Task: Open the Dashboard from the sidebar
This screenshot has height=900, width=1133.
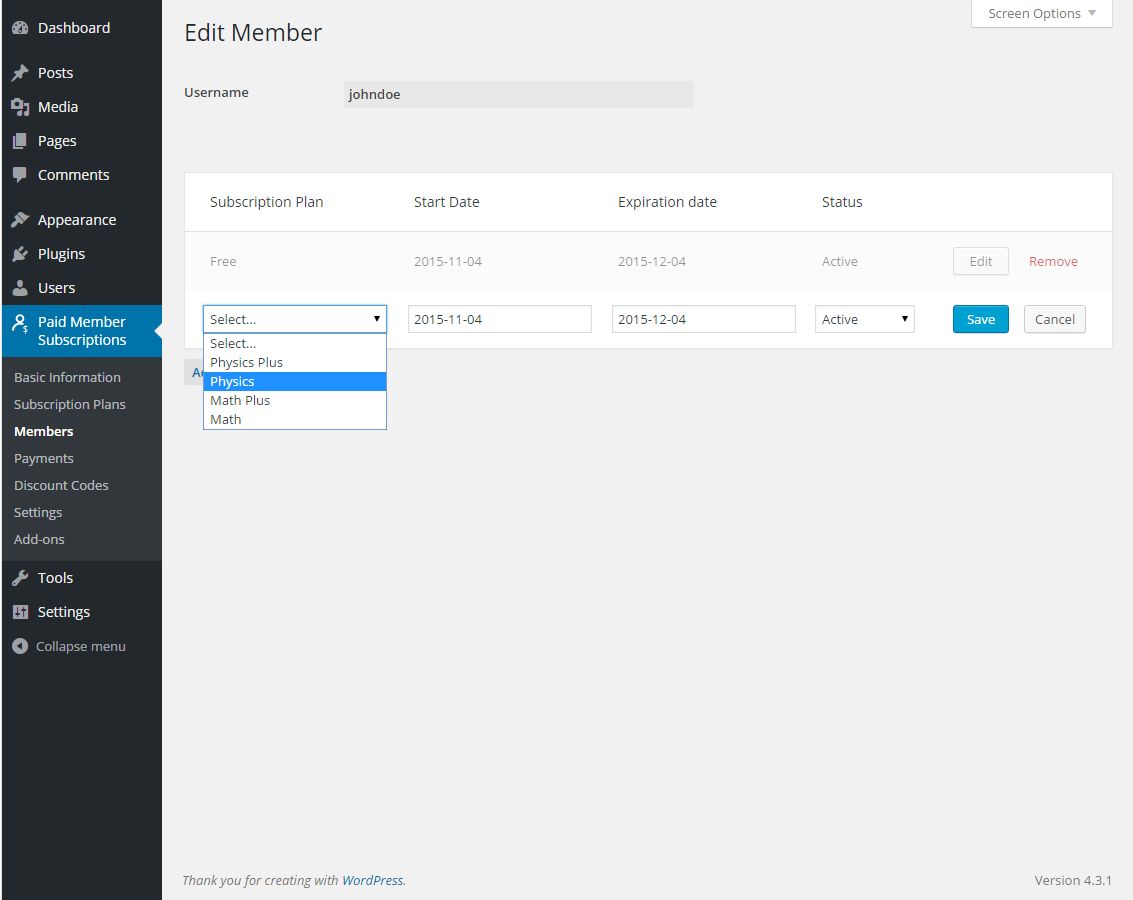Action: pos(22,27)
